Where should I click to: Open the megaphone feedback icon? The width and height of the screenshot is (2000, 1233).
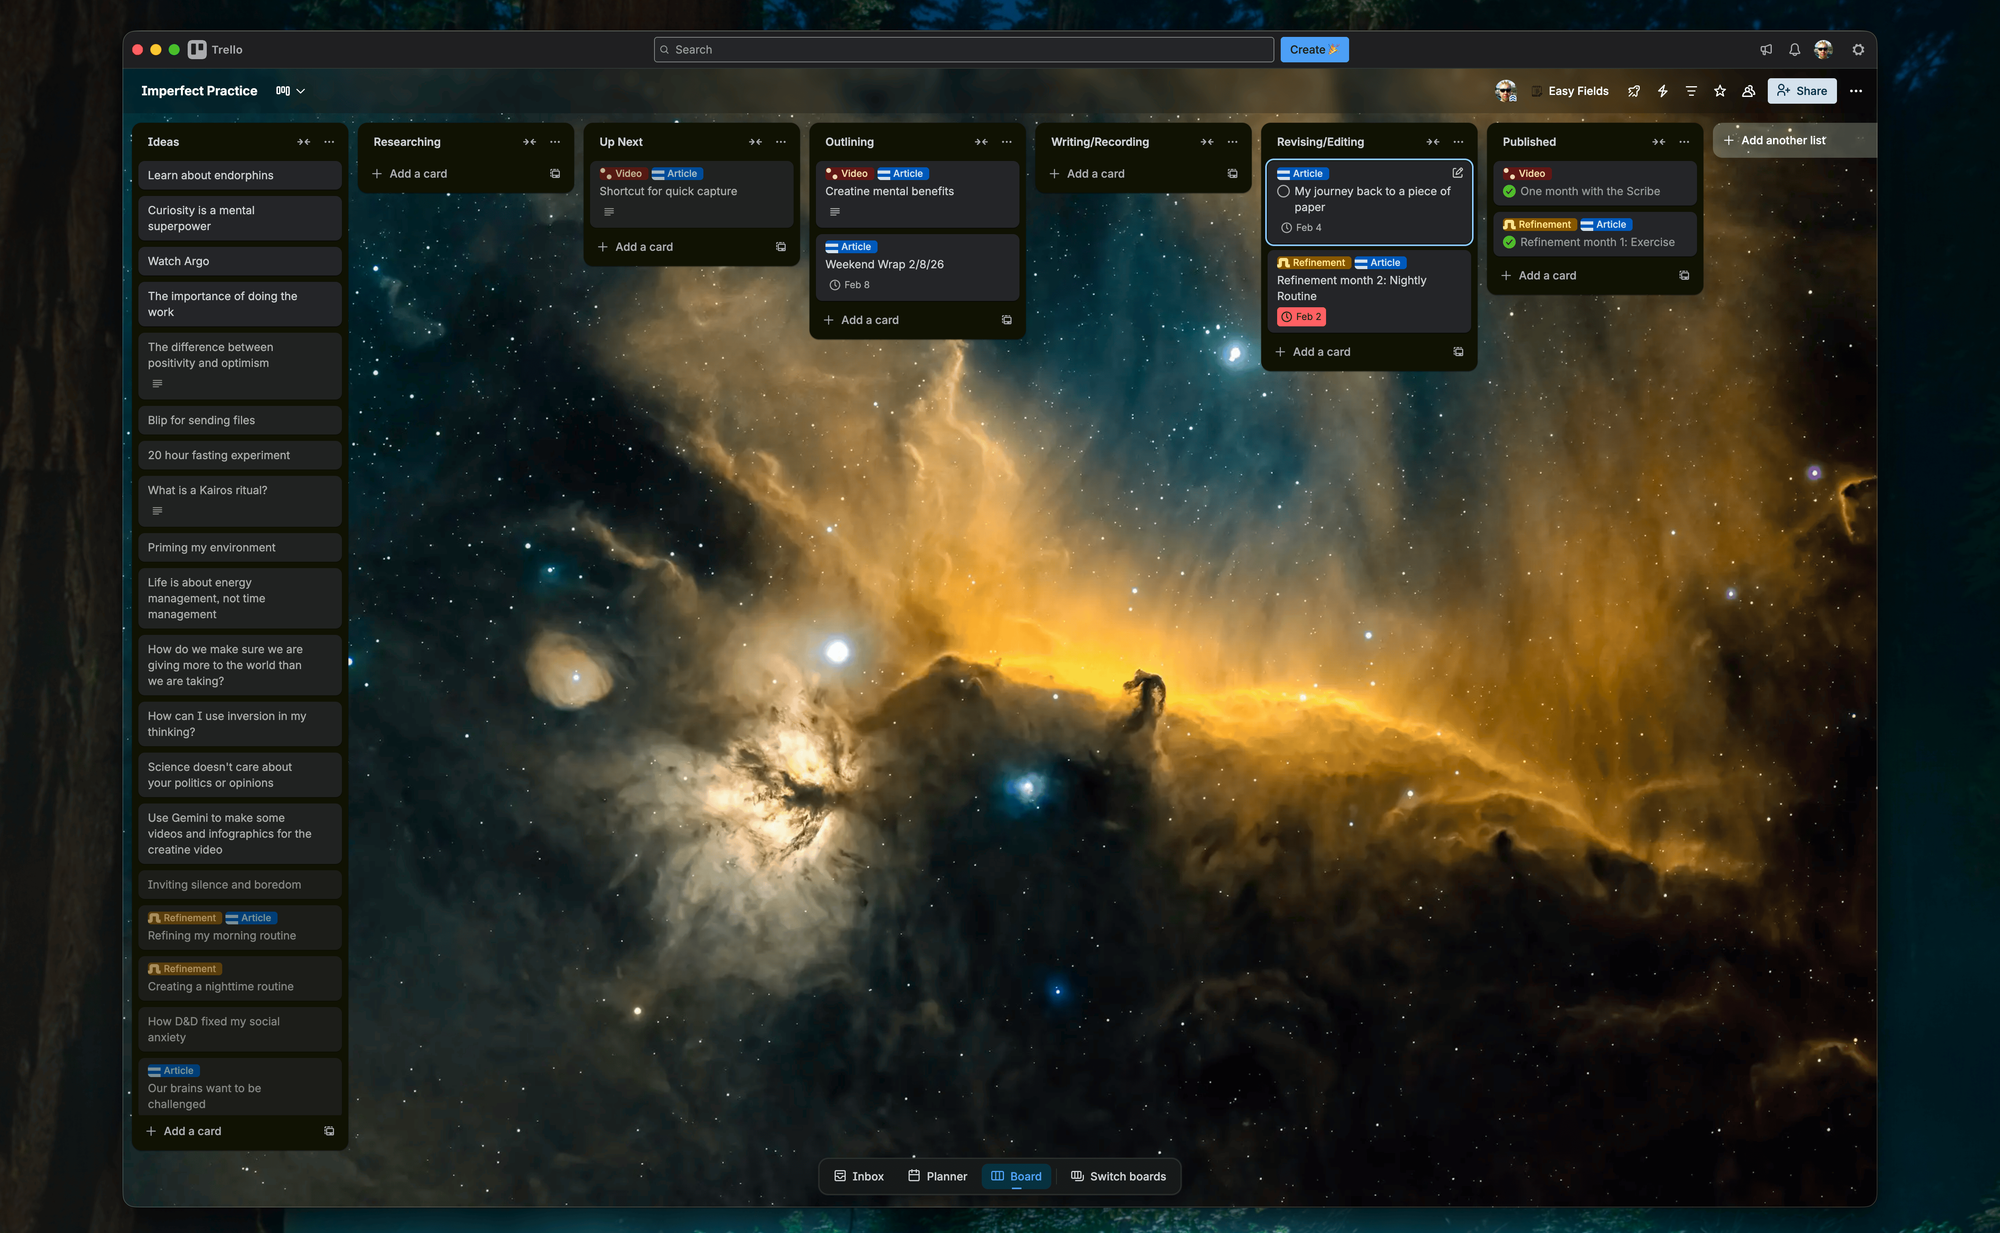(x=1766, y=49)
